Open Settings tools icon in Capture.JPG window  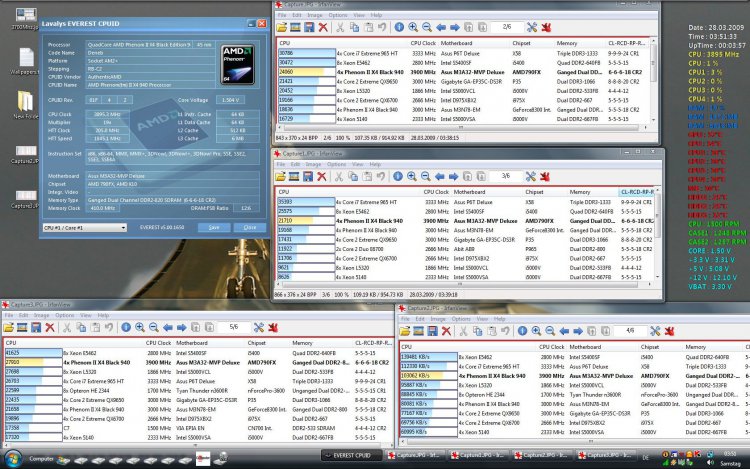532,27
